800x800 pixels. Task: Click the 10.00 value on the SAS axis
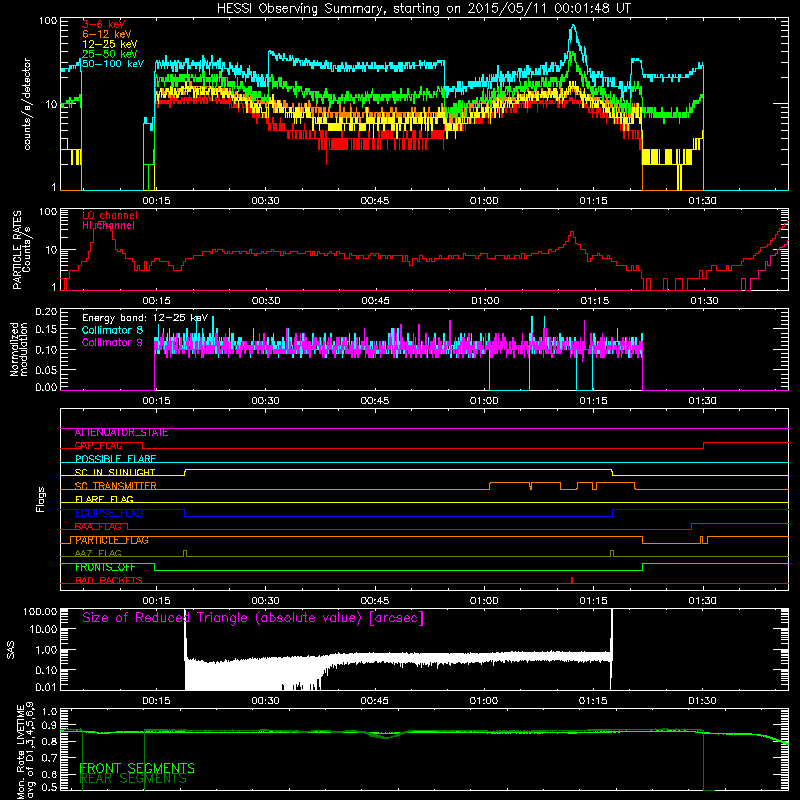coord(43,629)
